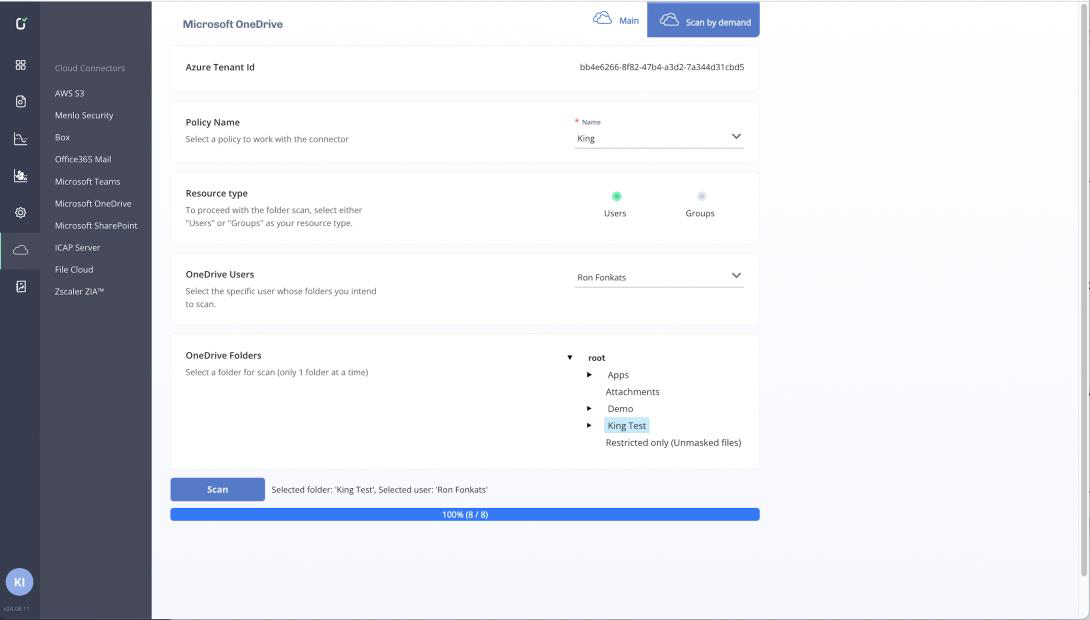Open the dashboard grid icon

(x=21, y=65)
